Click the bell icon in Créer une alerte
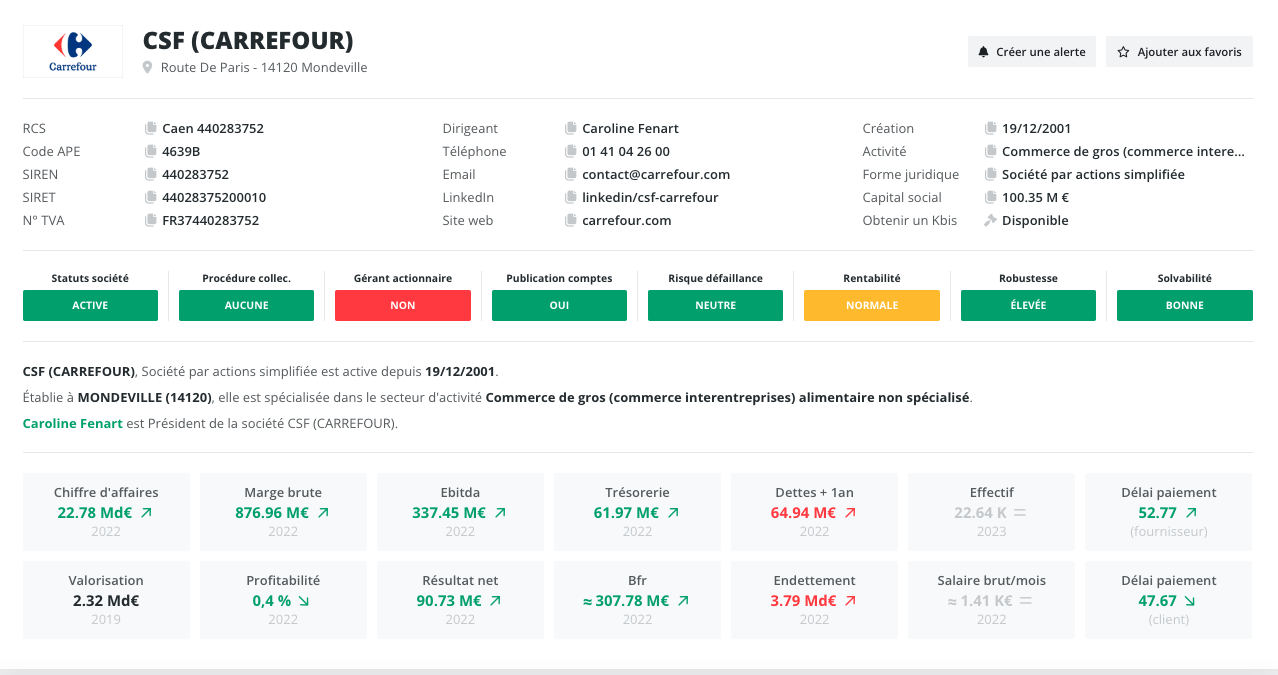 (x=983, y=52)
